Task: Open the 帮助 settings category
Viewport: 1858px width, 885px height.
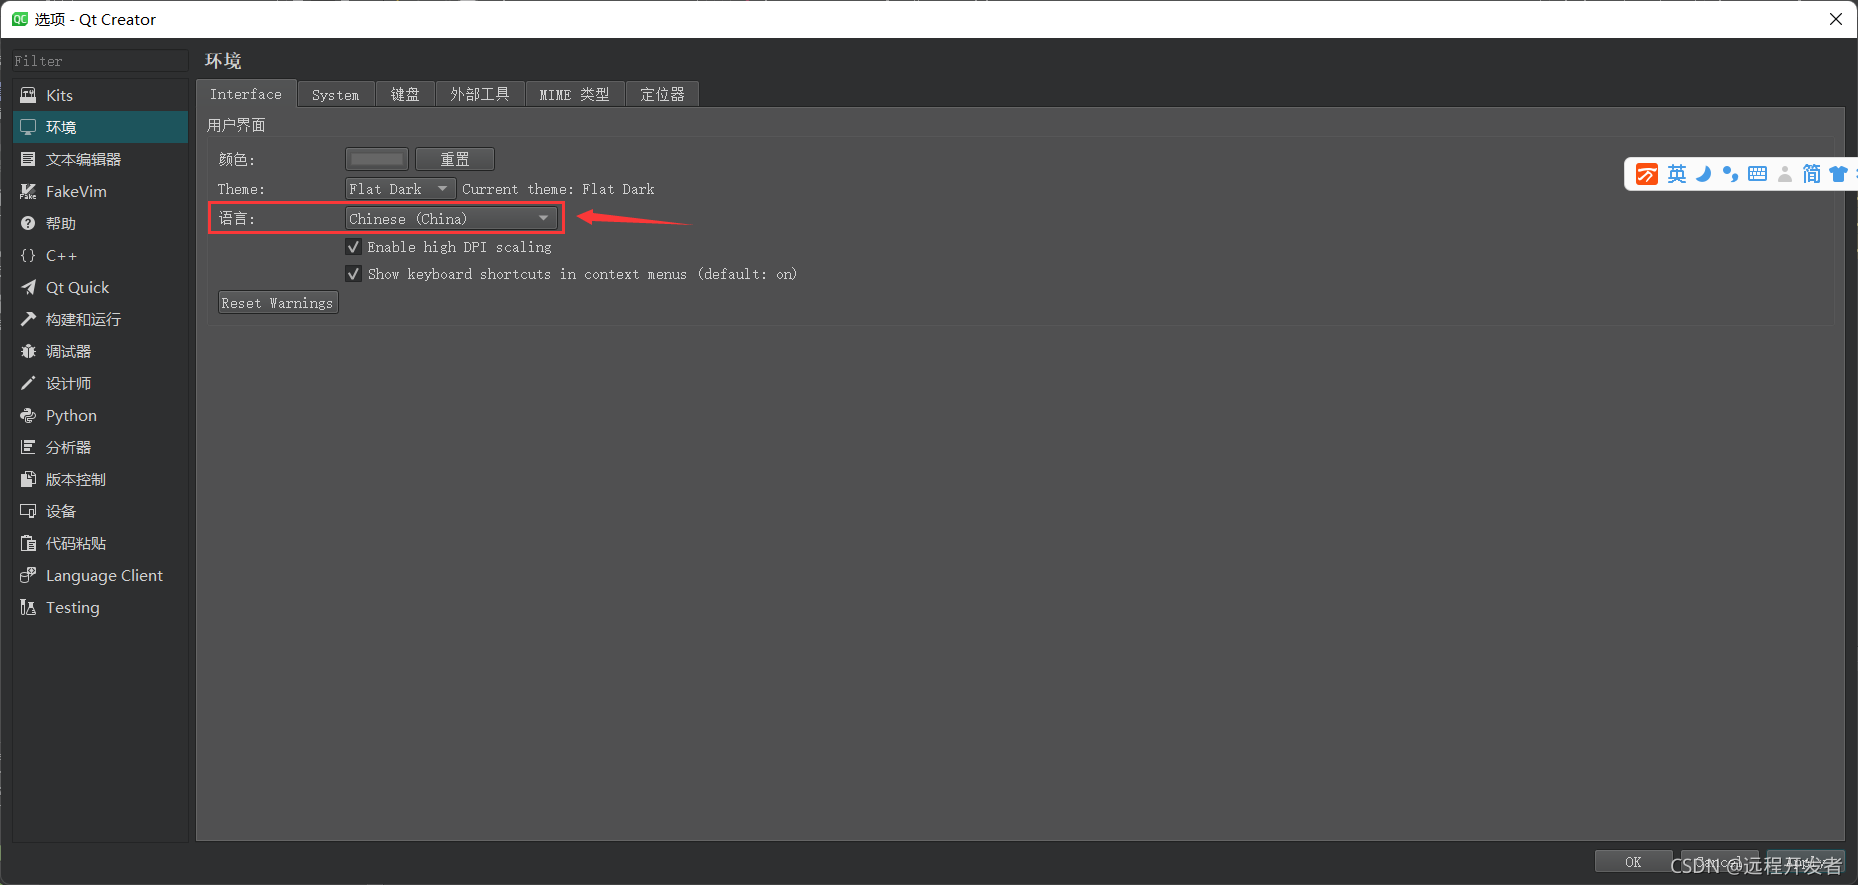Action: tap(100, 223)
